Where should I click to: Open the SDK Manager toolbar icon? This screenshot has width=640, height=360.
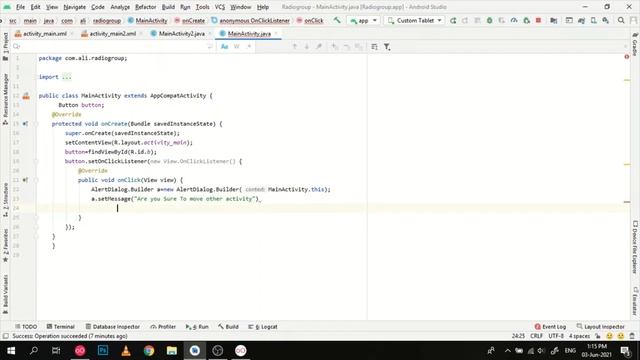point(606,20)
